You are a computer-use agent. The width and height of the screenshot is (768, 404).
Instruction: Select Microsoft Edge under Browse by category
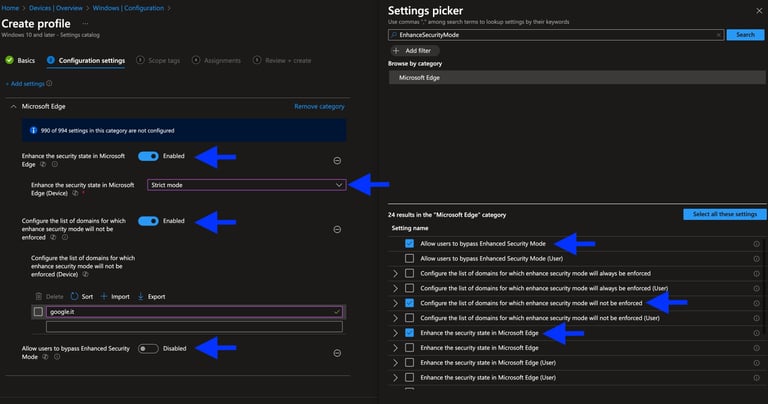(577, 77)
